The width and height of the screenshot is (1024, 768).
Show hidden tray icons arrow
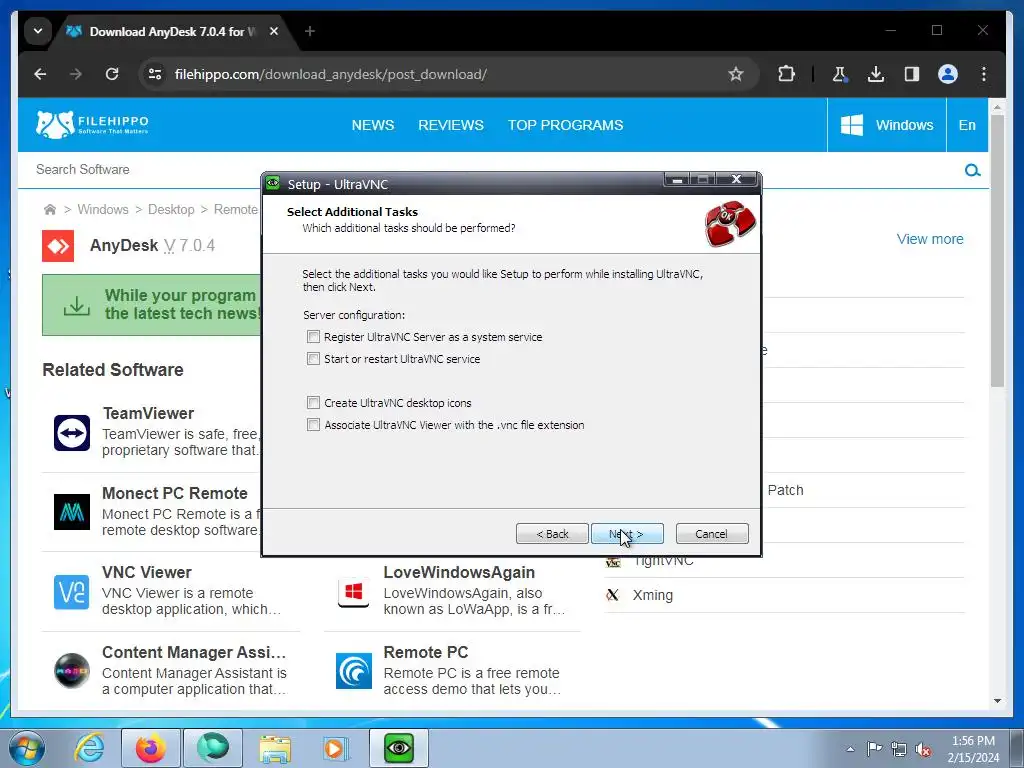(850, 749)
